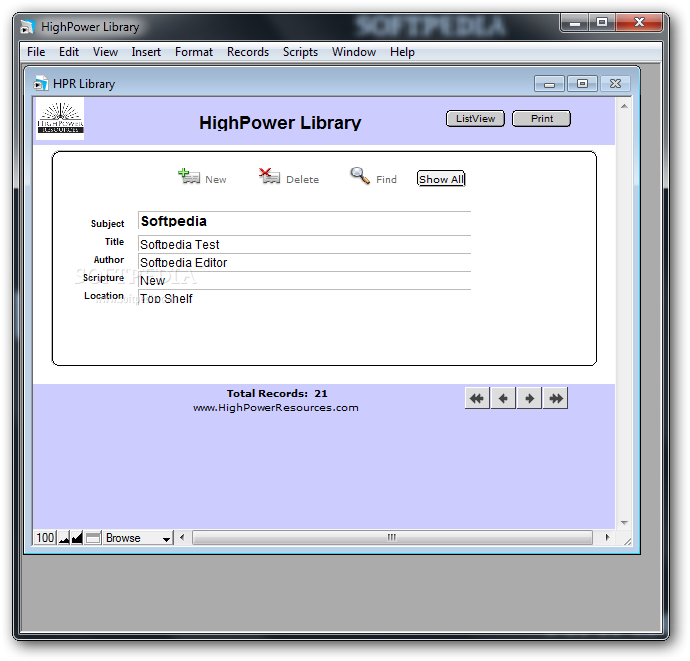The image size is (690, 661).
Task: Click the HighPower Resources logo
Action: tap(60, 118)
